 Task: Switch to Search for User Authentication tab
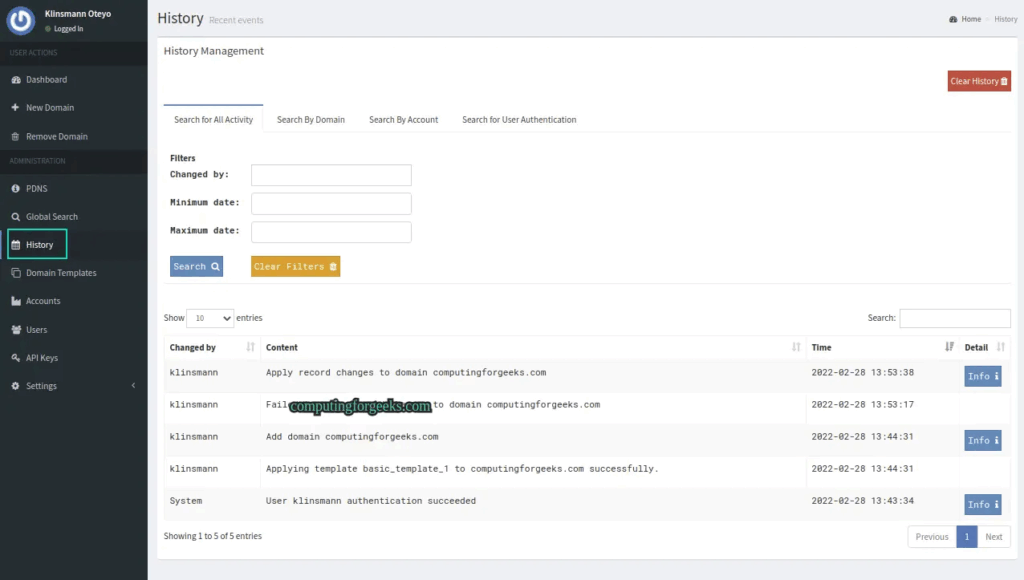(x=519, y=120)
